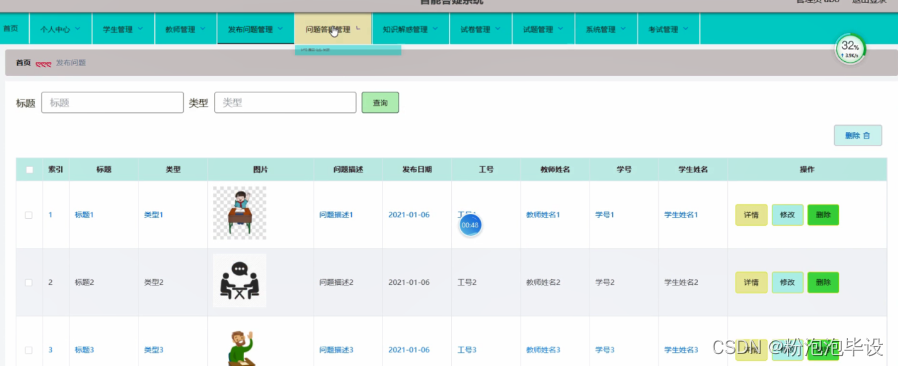Click 详情 for row 标题2

click(751, 282)
